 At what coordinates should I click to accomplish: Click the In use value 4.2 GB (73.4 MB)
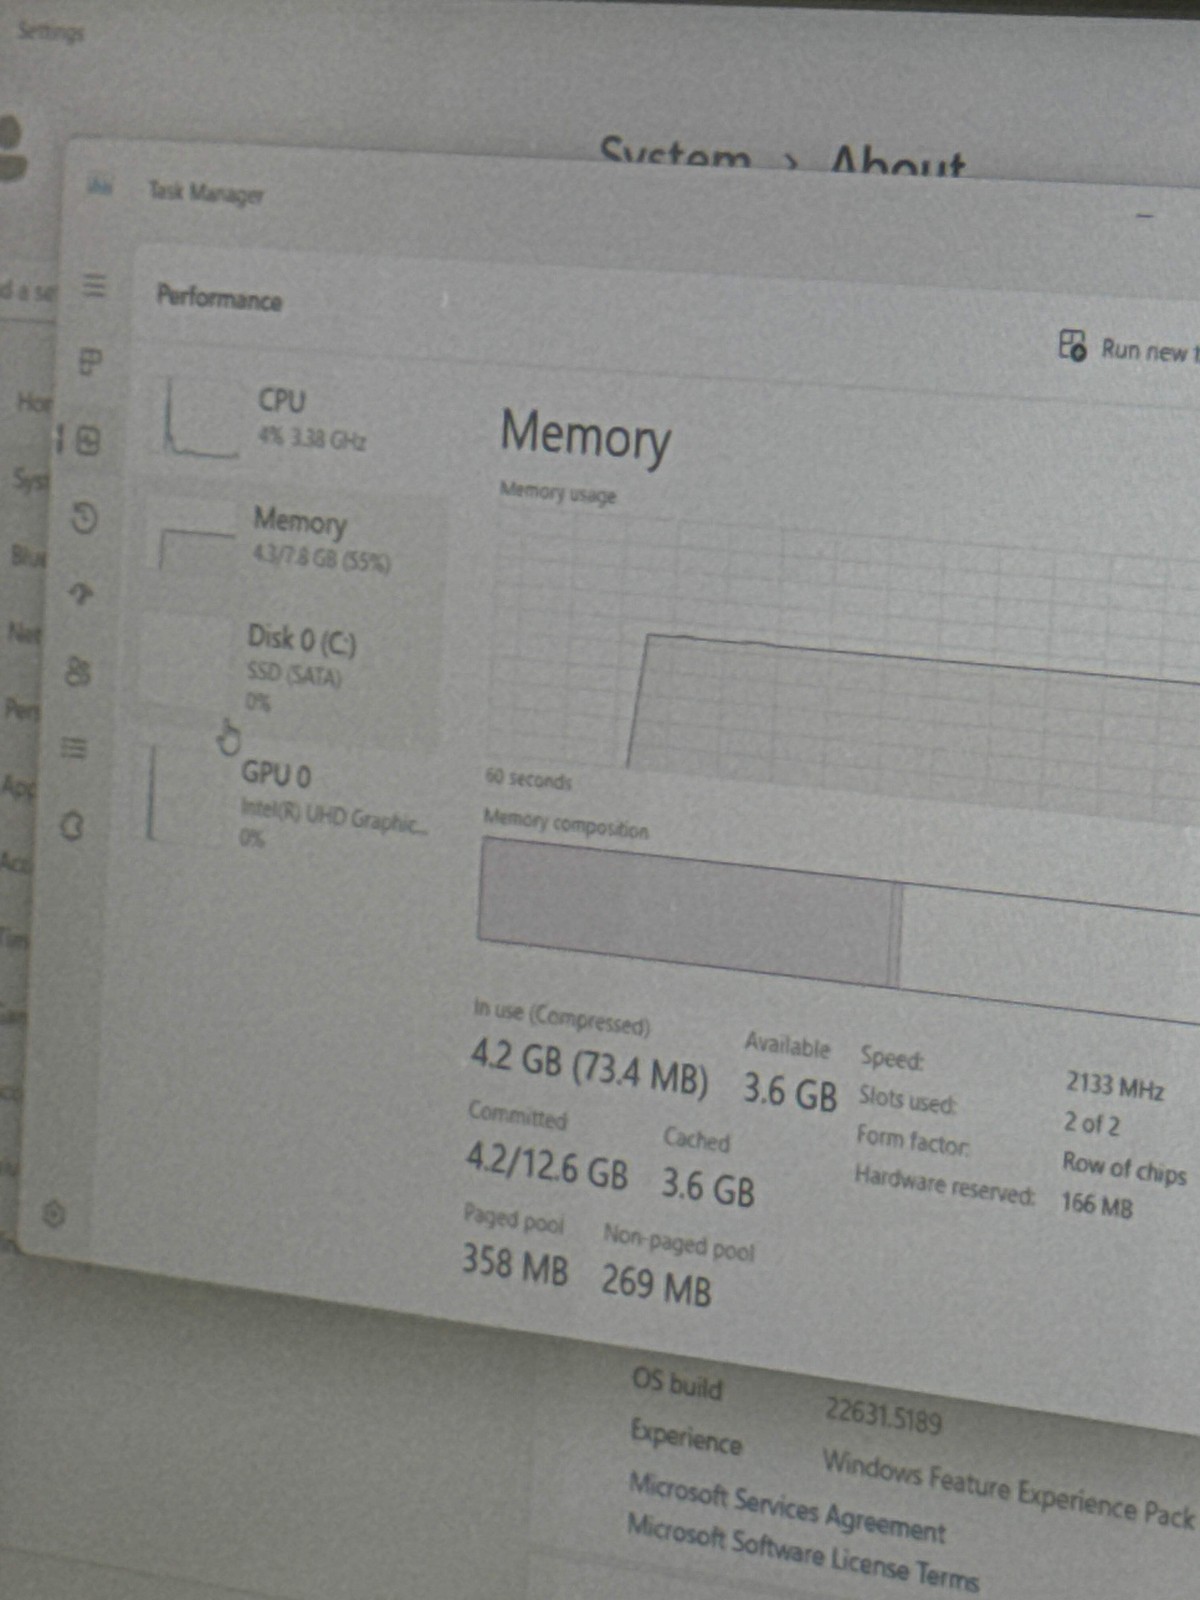click(589, 1068)
